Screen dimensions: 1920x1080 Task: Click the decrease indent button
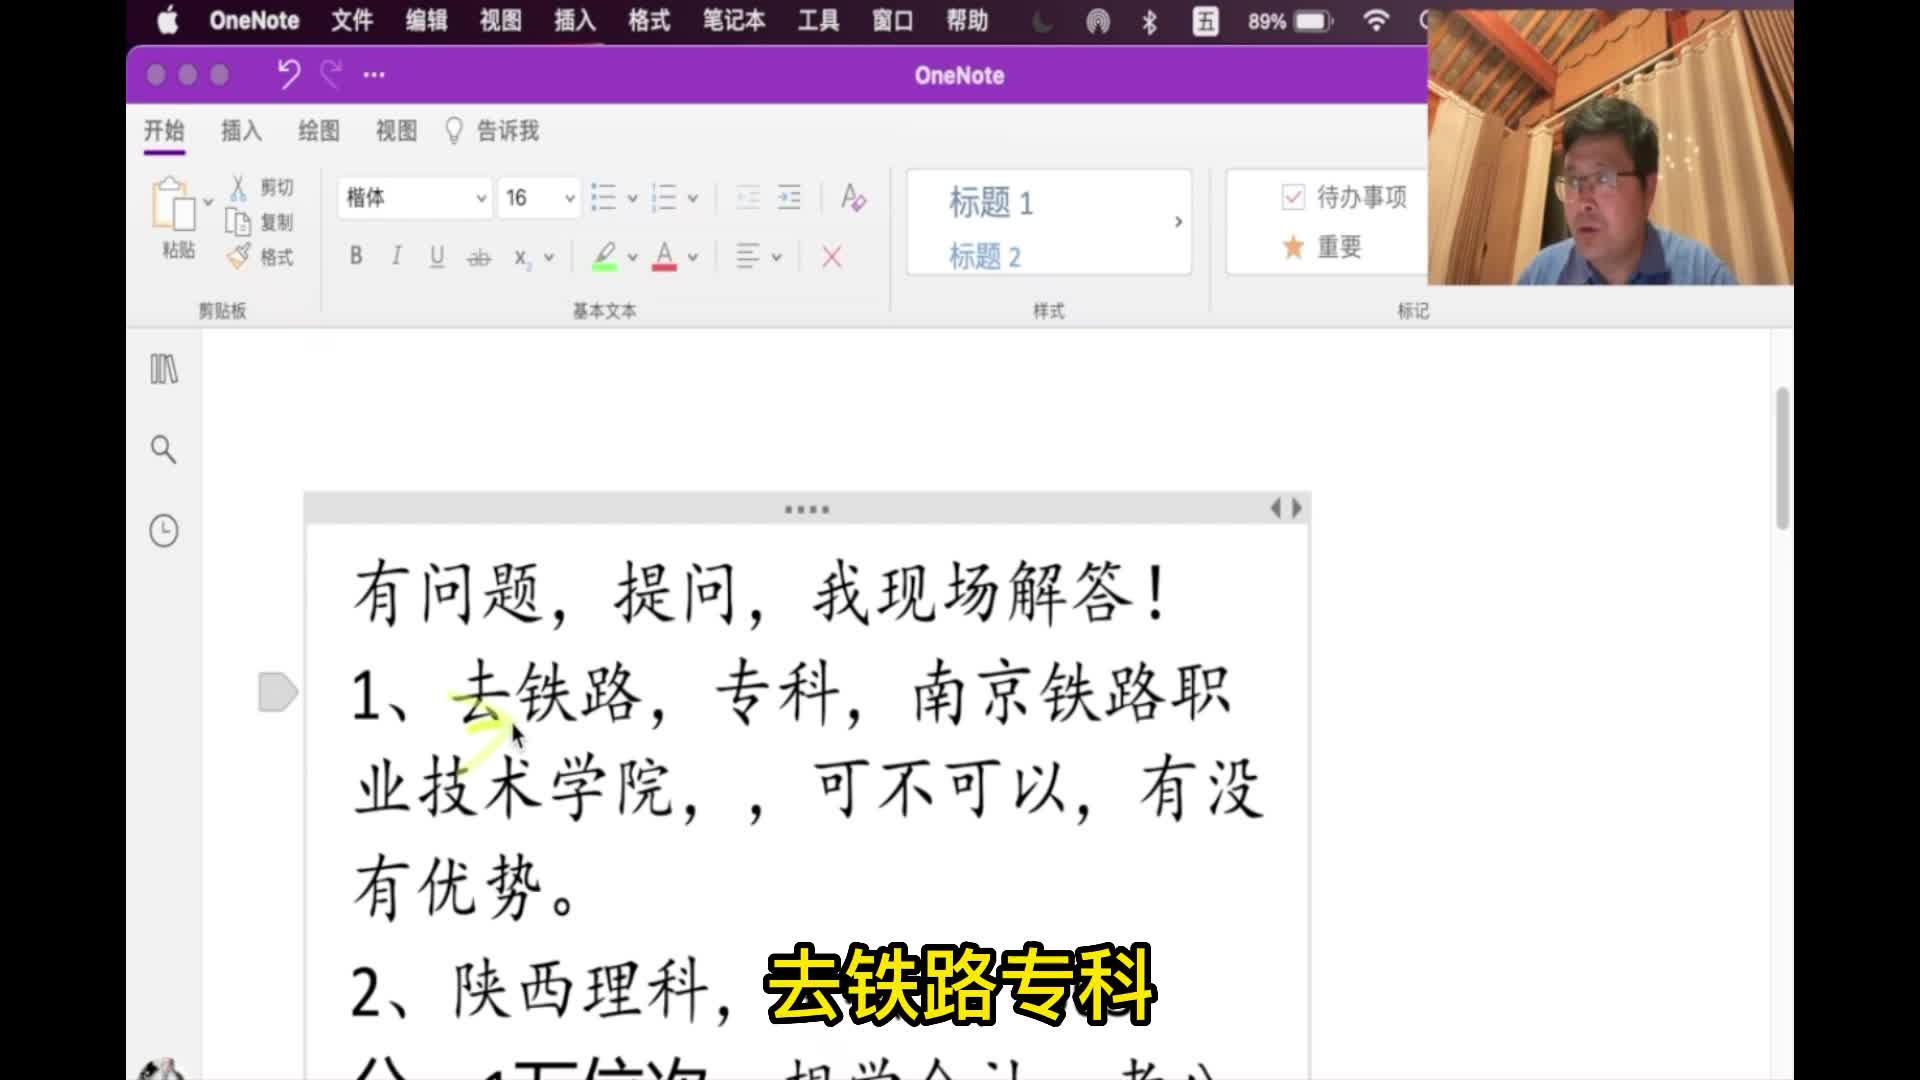pos(748,197)
